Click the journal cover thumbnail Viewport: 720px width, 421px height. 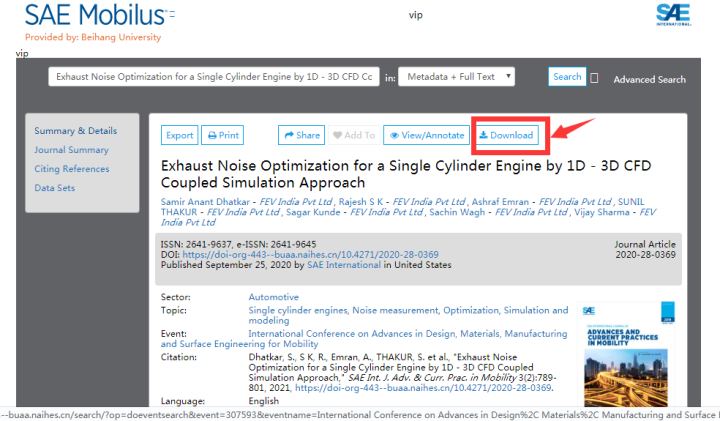(x=626, y=354)
